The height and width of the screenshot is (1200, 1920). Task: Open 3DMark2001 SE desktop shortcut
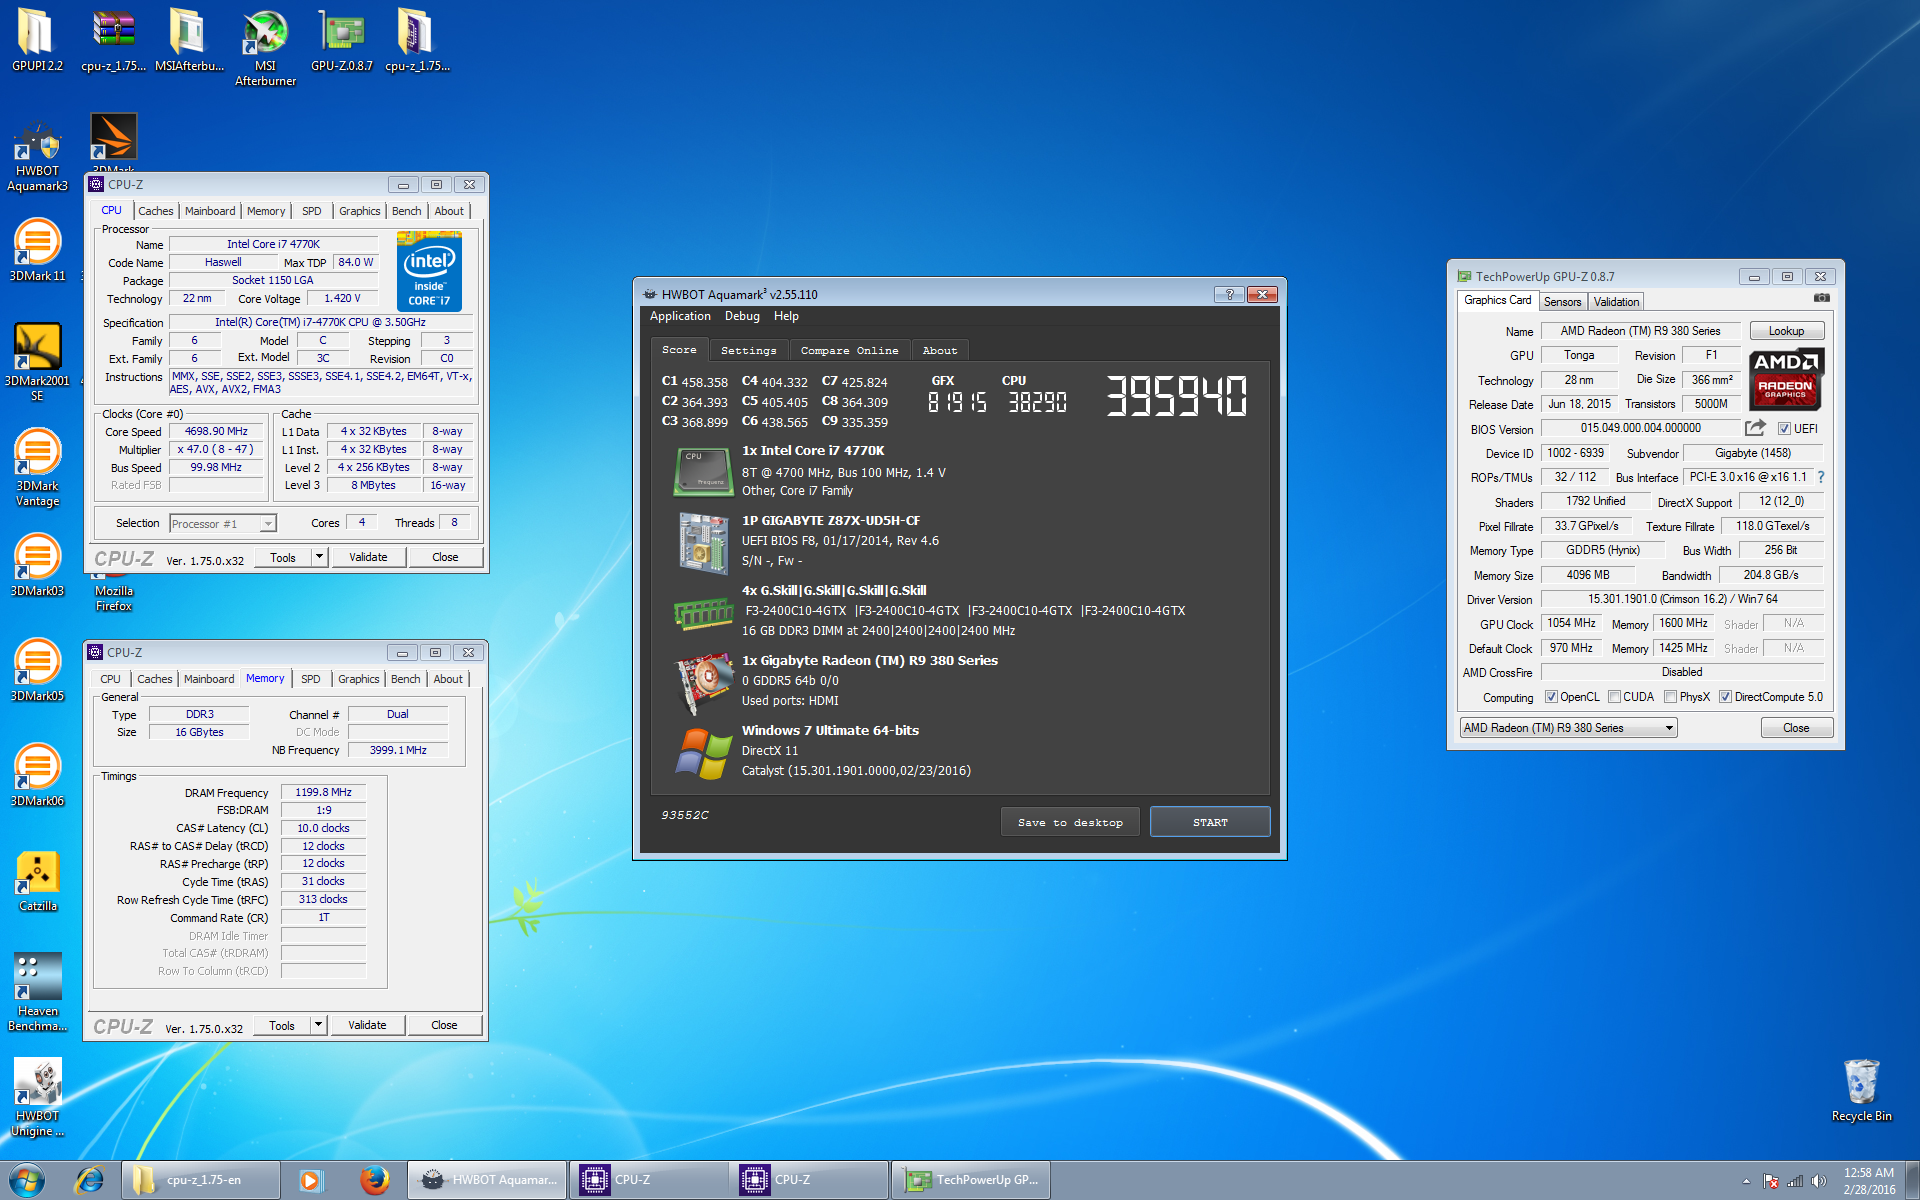click(37, 362)
